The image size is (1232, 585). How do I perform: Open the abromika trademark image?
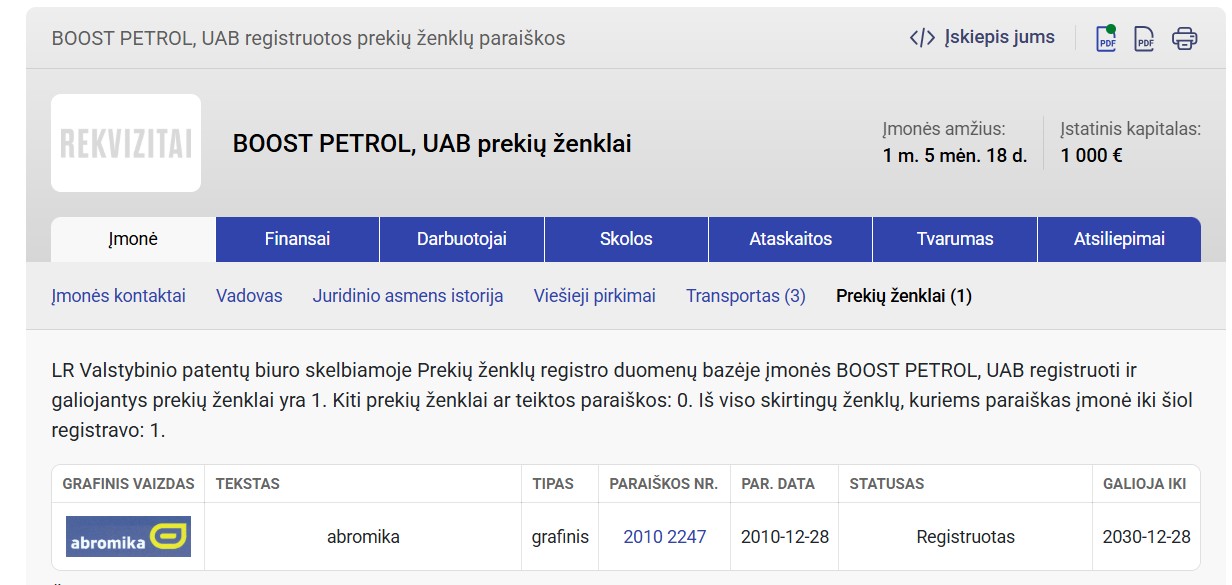tap(128, 537)
